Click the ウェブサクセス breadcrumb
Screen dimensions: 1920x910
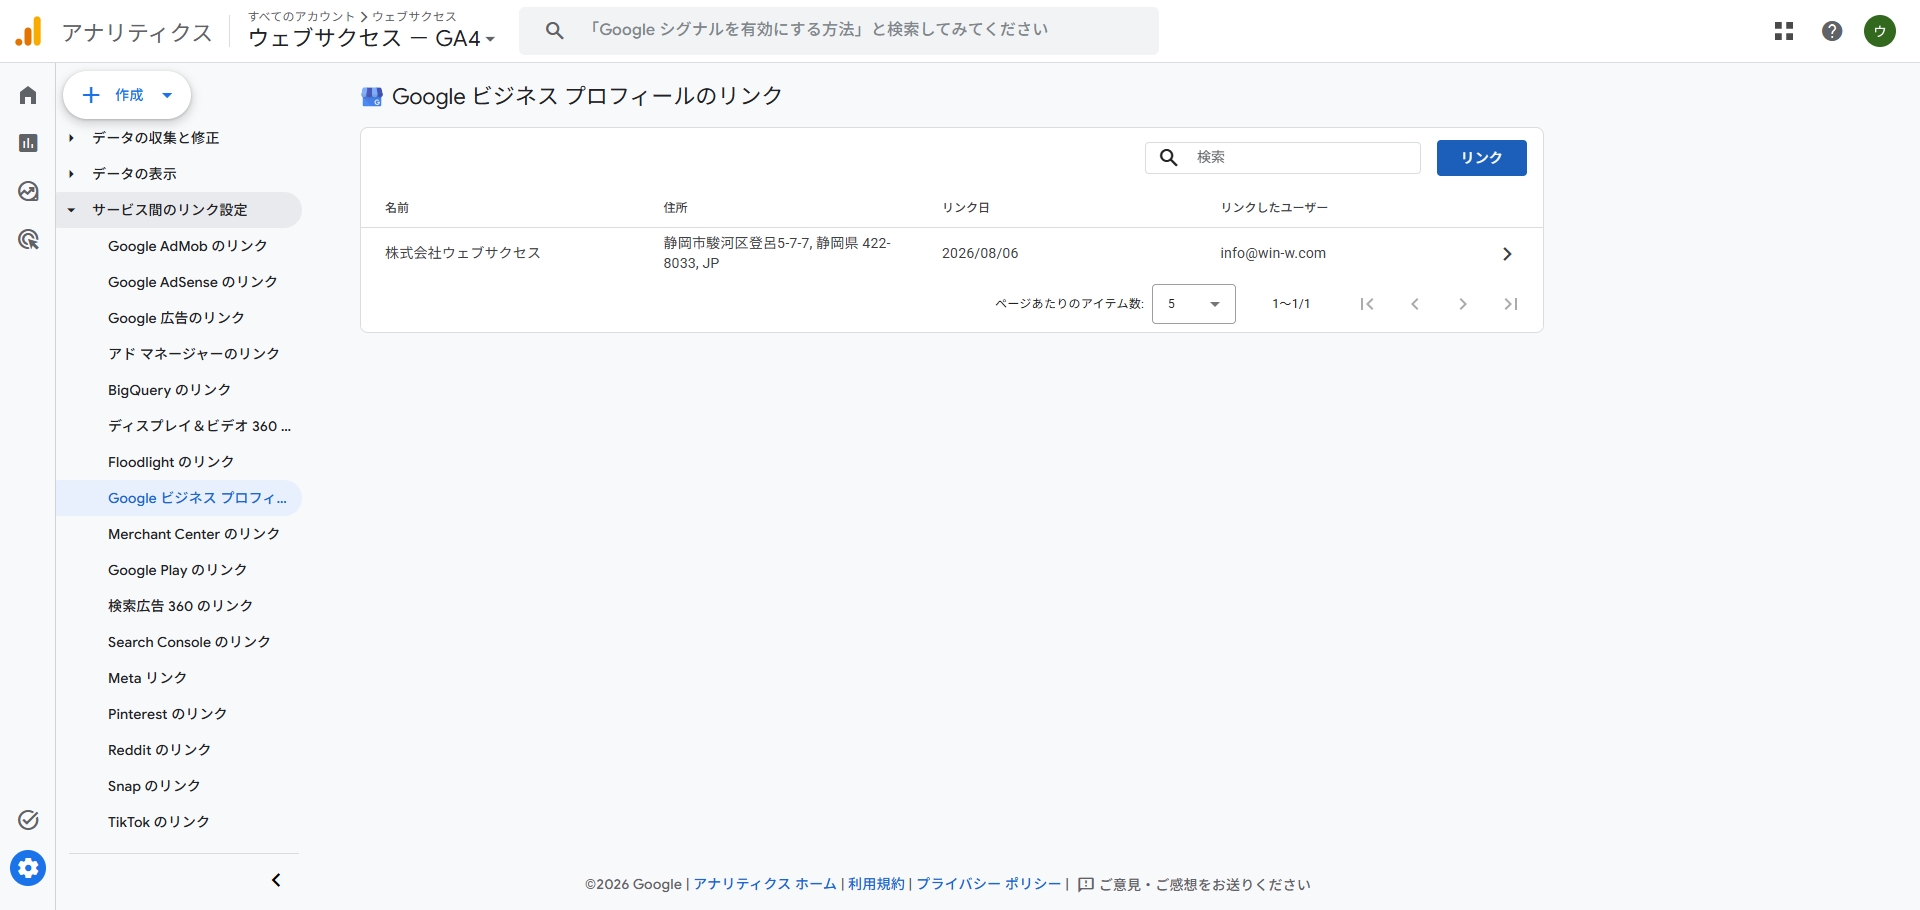(x=415, y=16)
